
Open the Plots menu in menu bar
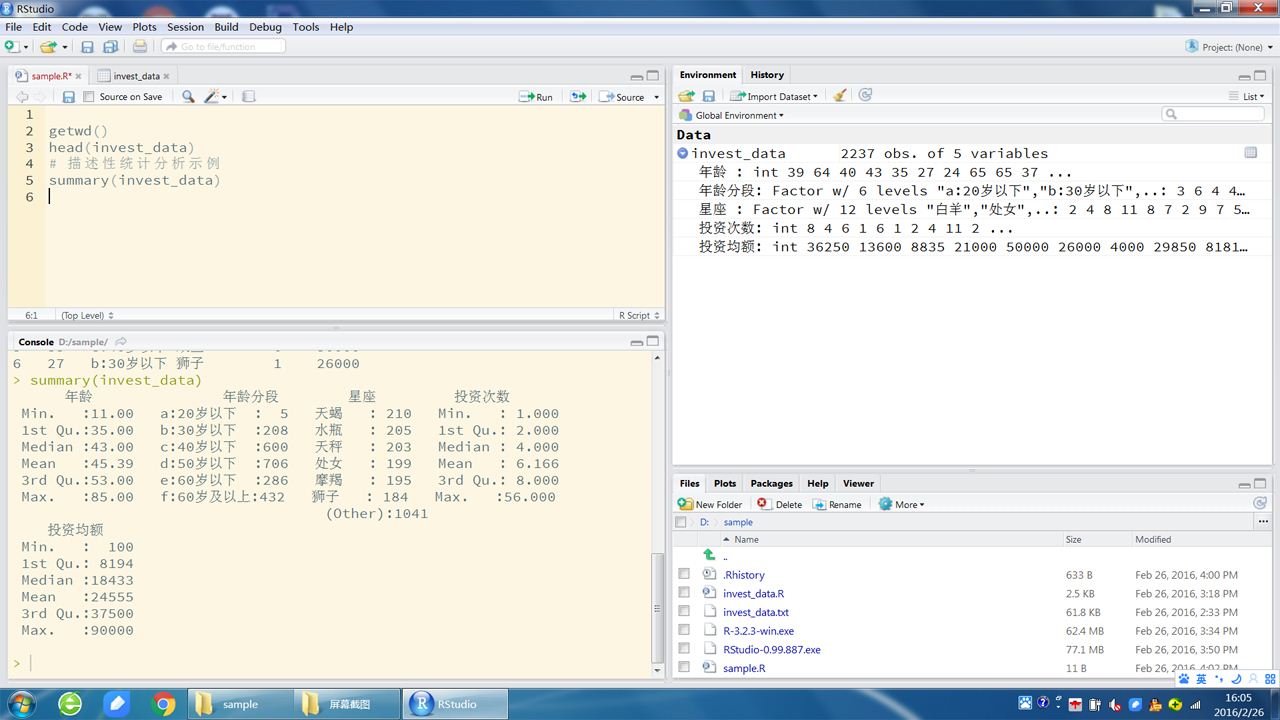pyautogui.click(x=144, y=27)
